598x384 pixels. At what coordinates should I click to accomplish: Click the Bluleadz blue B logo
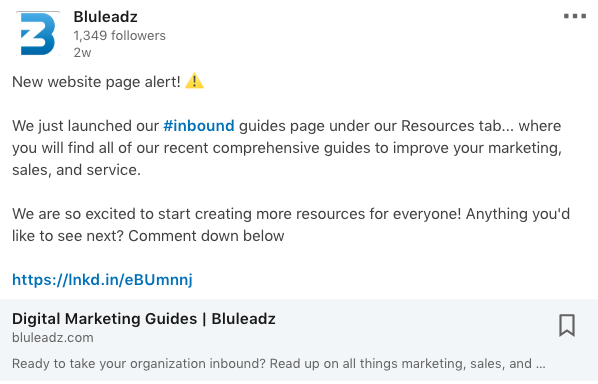click(x=38, y=34)
